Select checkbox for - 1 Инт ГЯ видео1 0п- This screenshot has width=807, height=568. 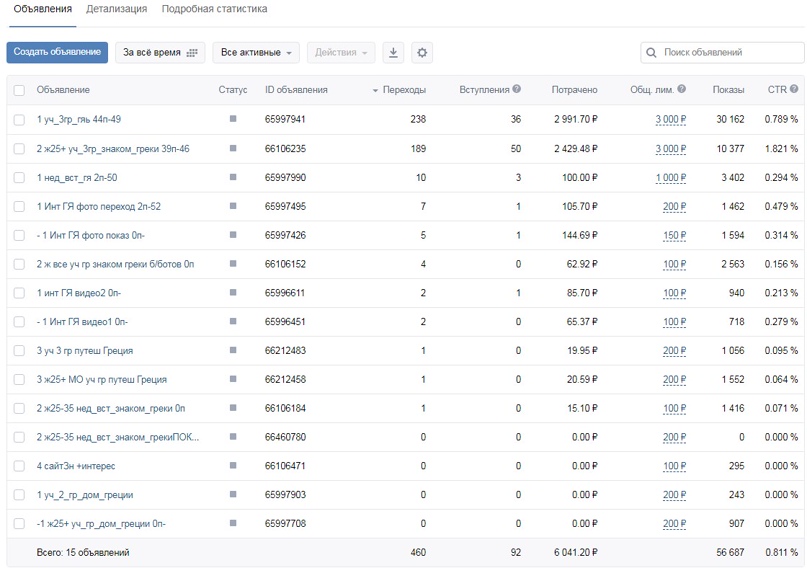(19, 322)
